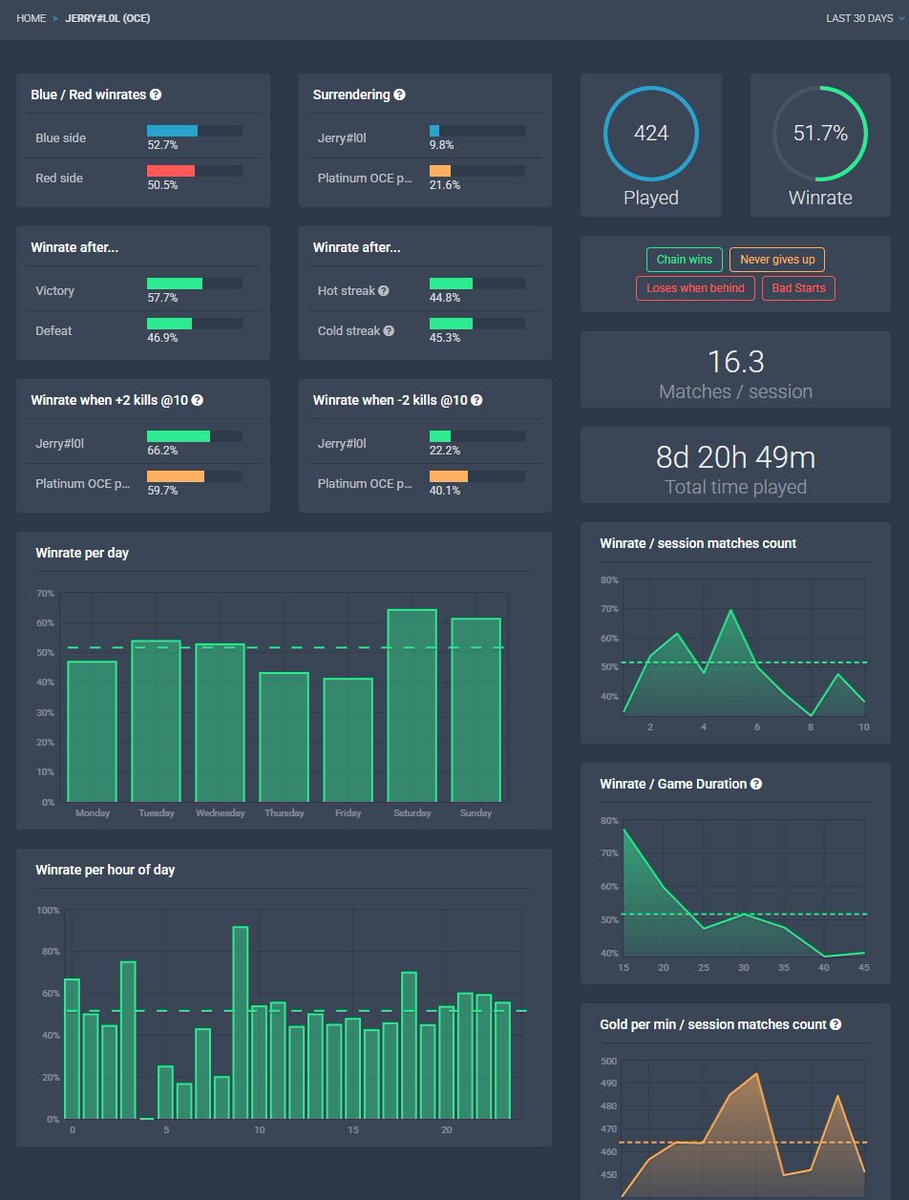This screenshot has width=909, height=1200.
Task: Click Jerry#l0l 66.2% bar under +2 kills
Action: coord(194,436)
